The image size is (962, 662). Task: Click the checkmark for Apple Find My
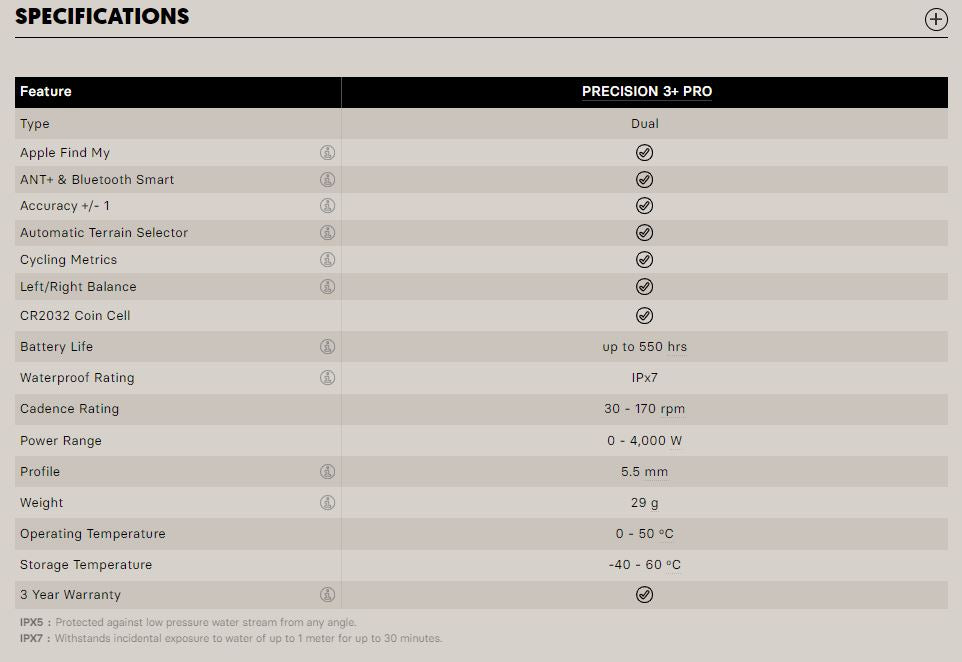pos(645,152)
